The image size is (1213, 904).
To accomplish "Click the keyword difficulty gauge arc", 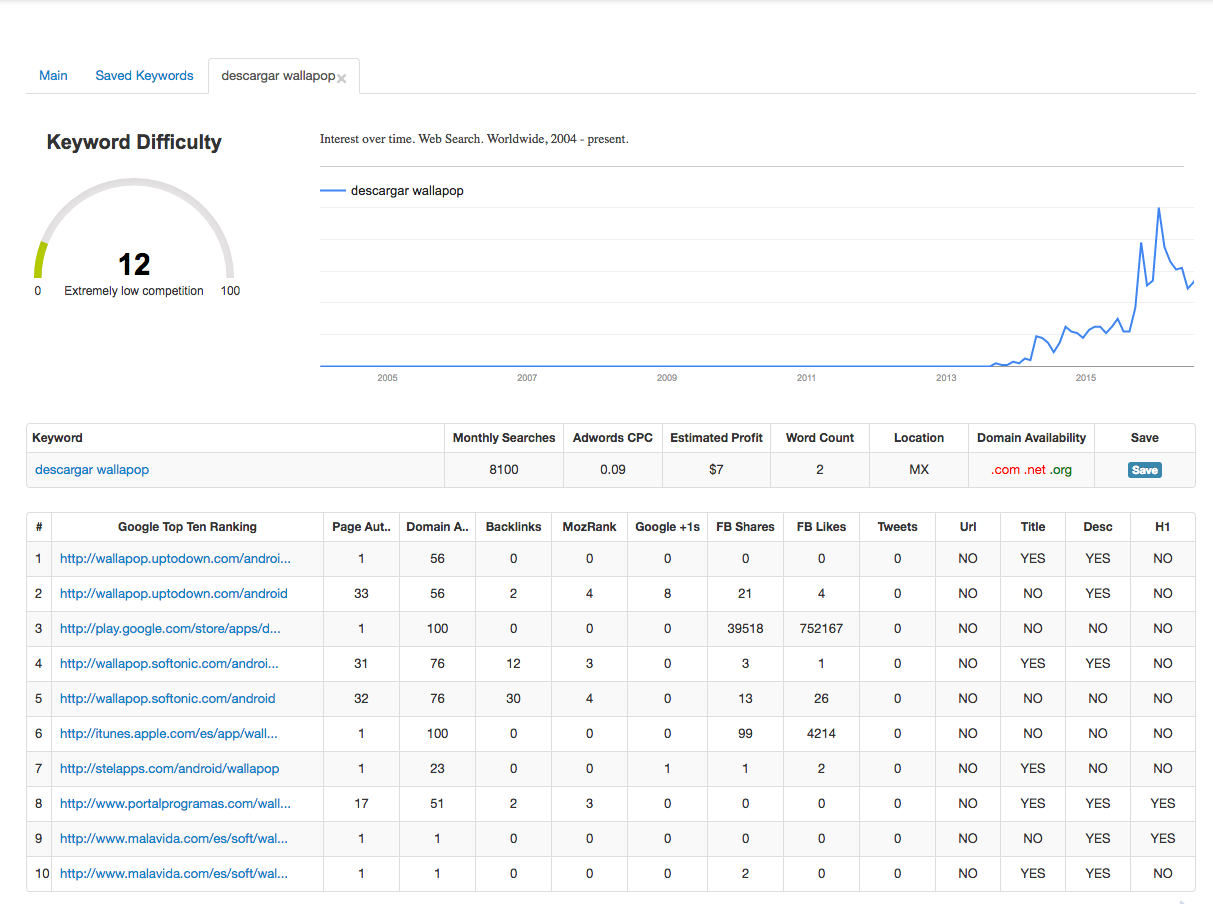I will click(x=134, y=228).
